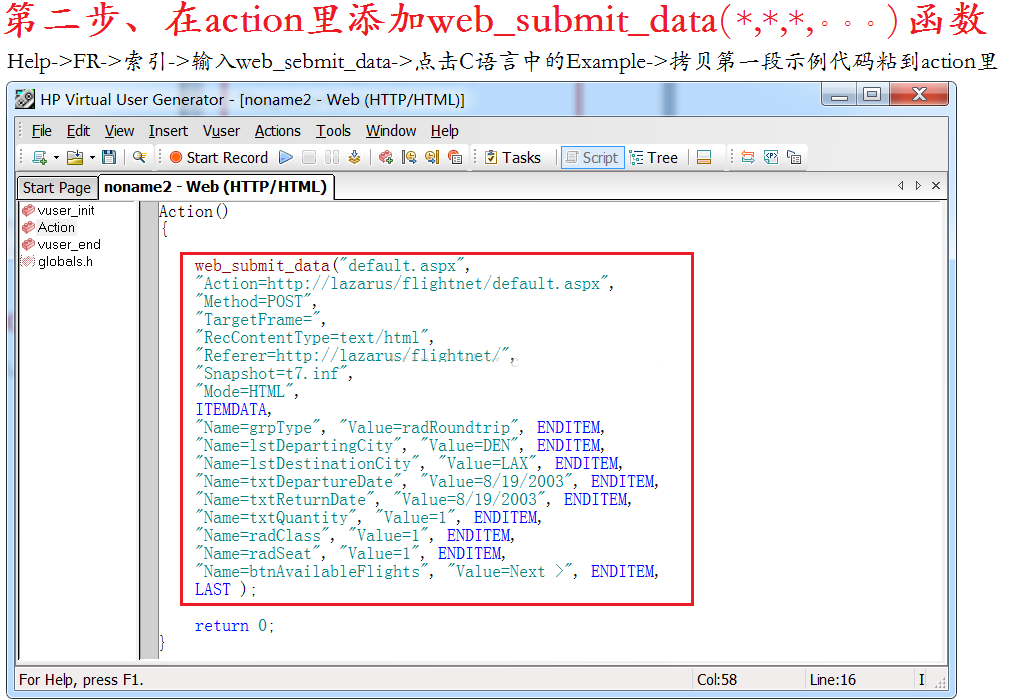Open the Tasks pane button
The height and width of the screenshot is (700, 1033).
click(513, 157)
